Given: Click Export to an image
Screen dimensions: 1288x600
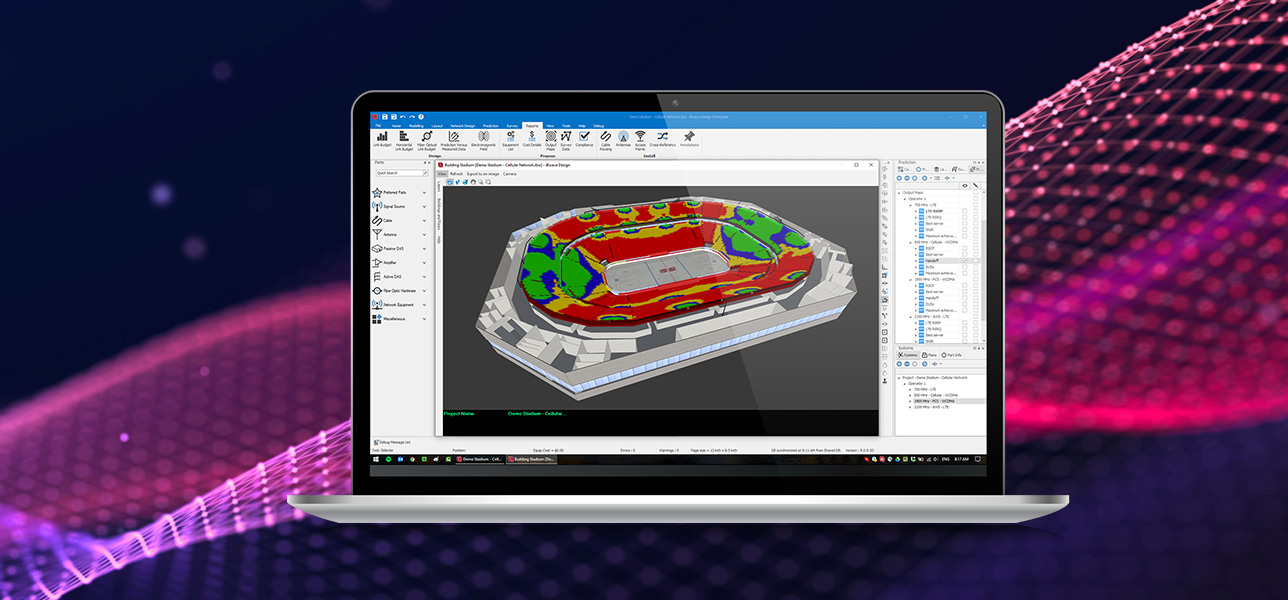Looking at the screenshot, I should (482, 174).
